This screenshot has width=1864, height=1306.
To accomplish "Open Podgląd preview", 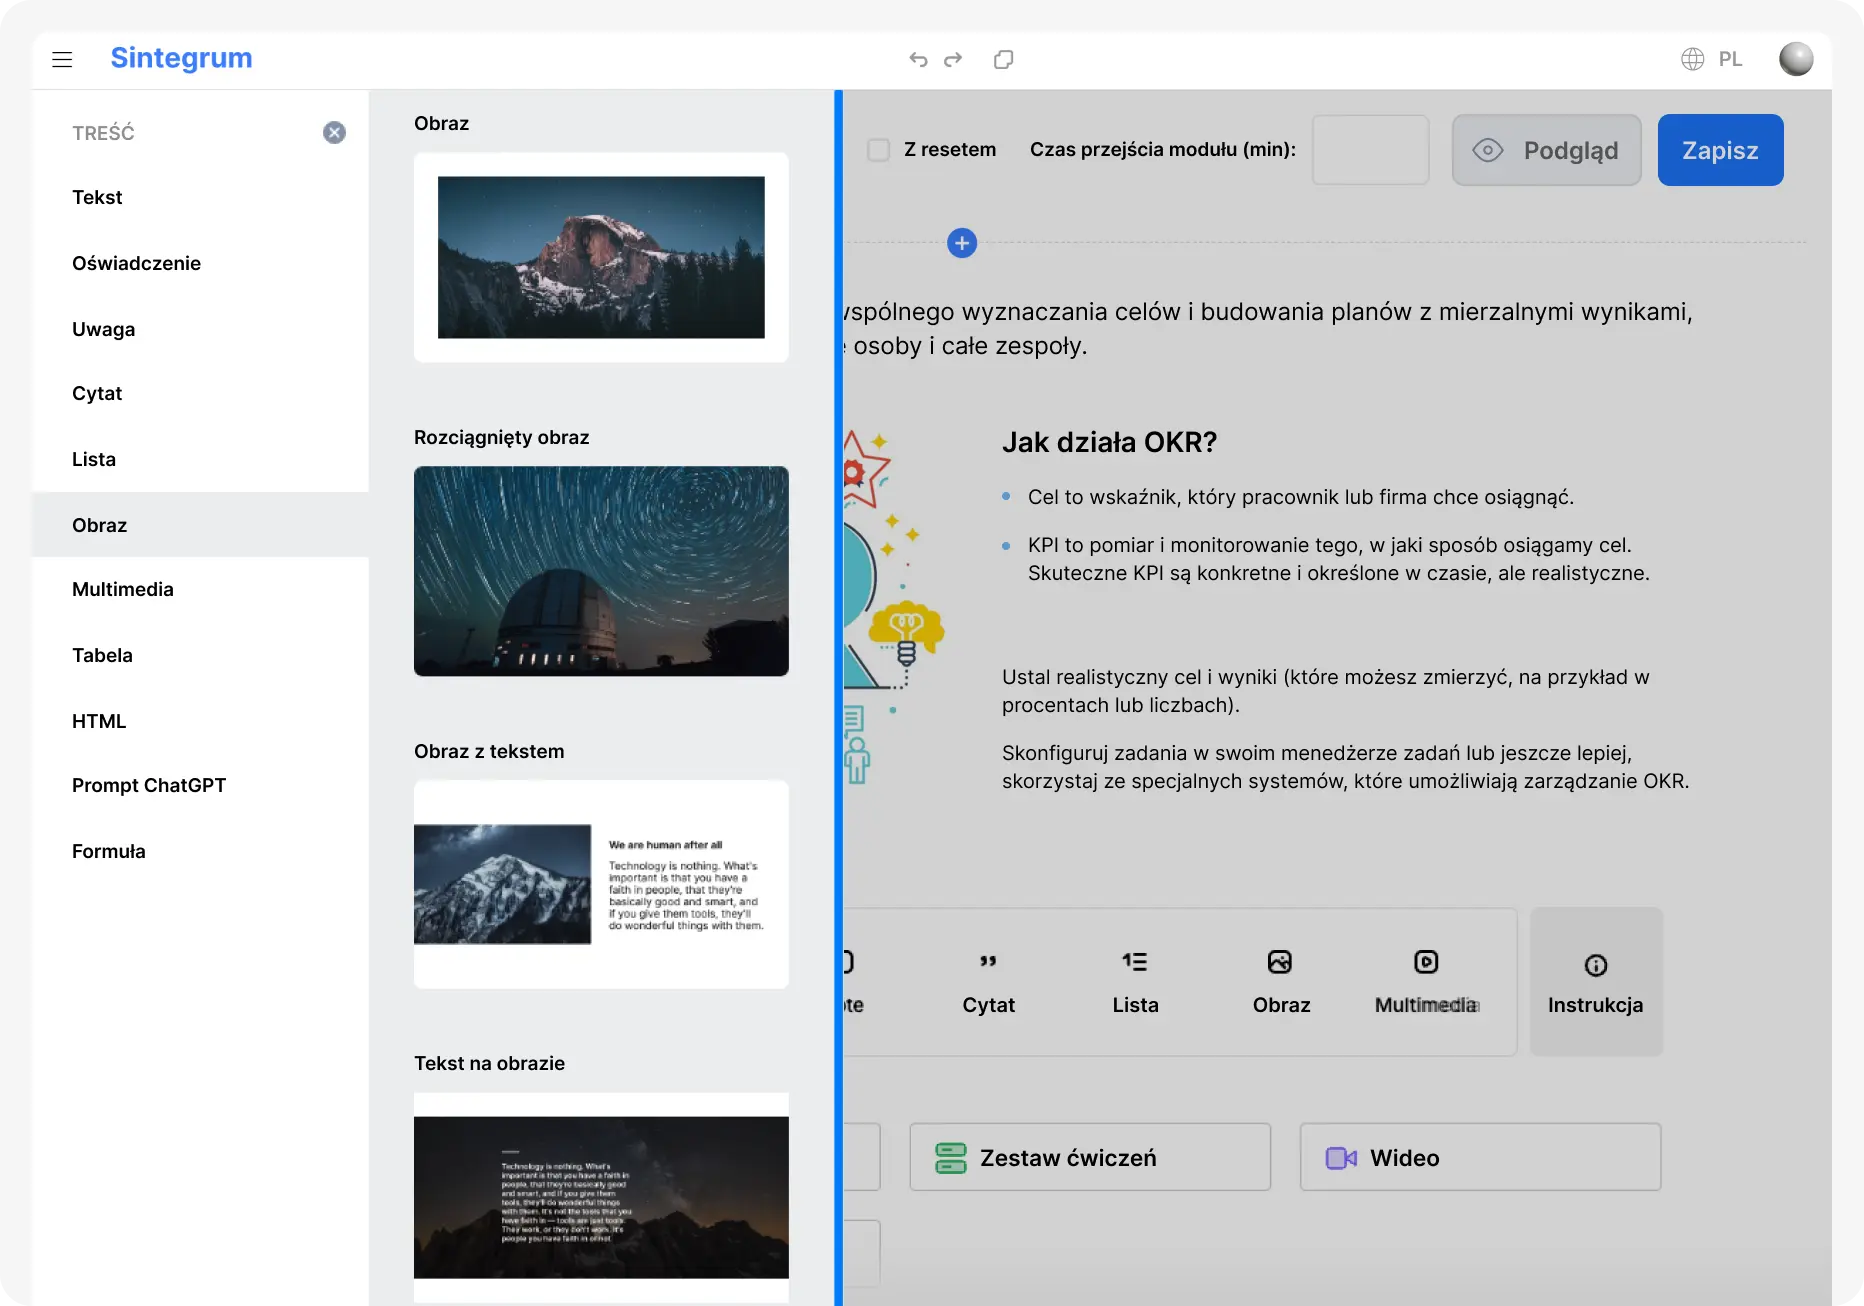I will click(x=1546, y=150).
